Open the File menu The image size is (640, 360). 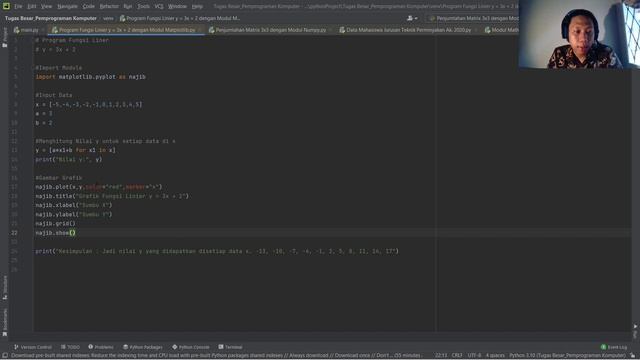click(x=18, y=7)
